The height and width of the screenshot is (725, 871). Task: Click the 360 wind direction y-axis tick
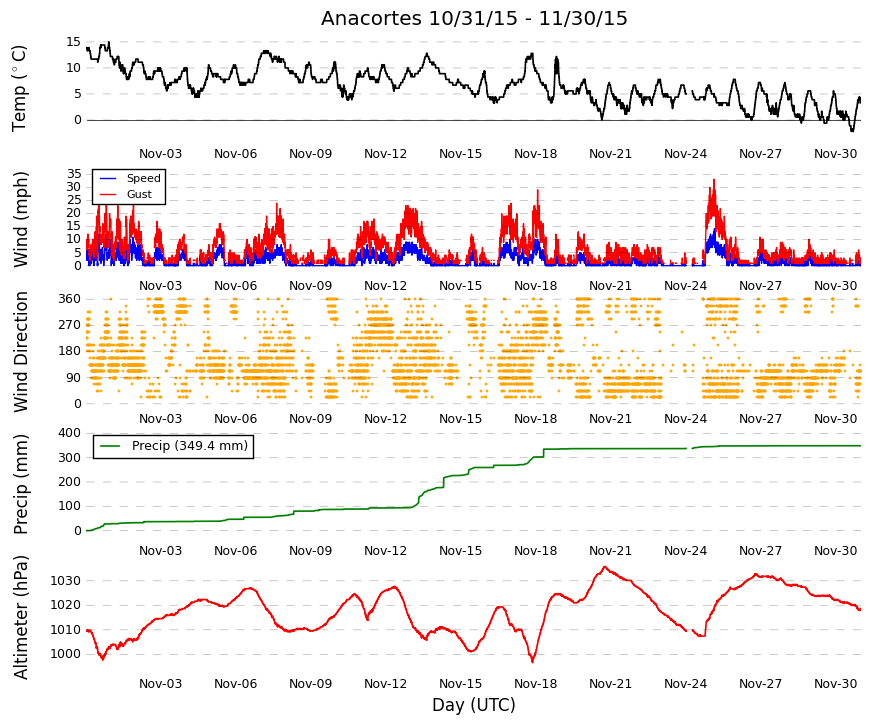(x=69, y=299)
